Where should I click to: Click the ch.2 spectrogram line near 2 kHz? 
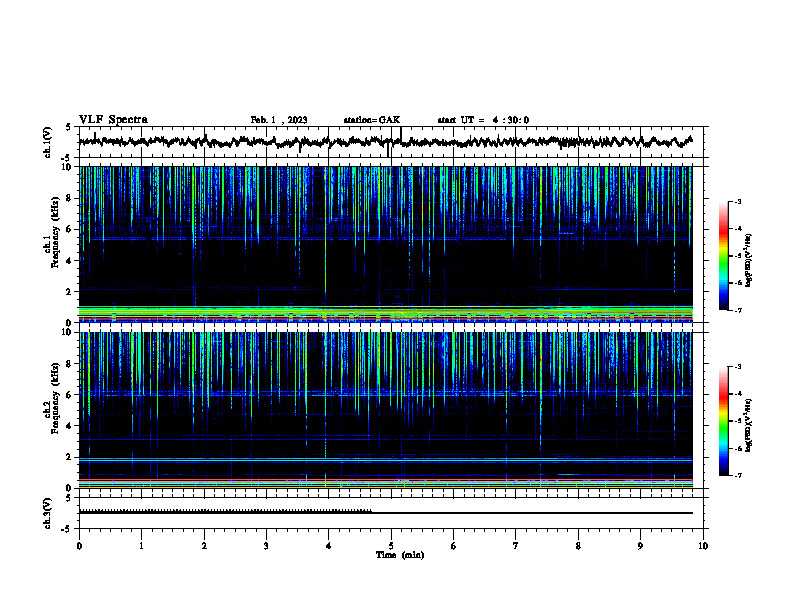click(385, 460)
